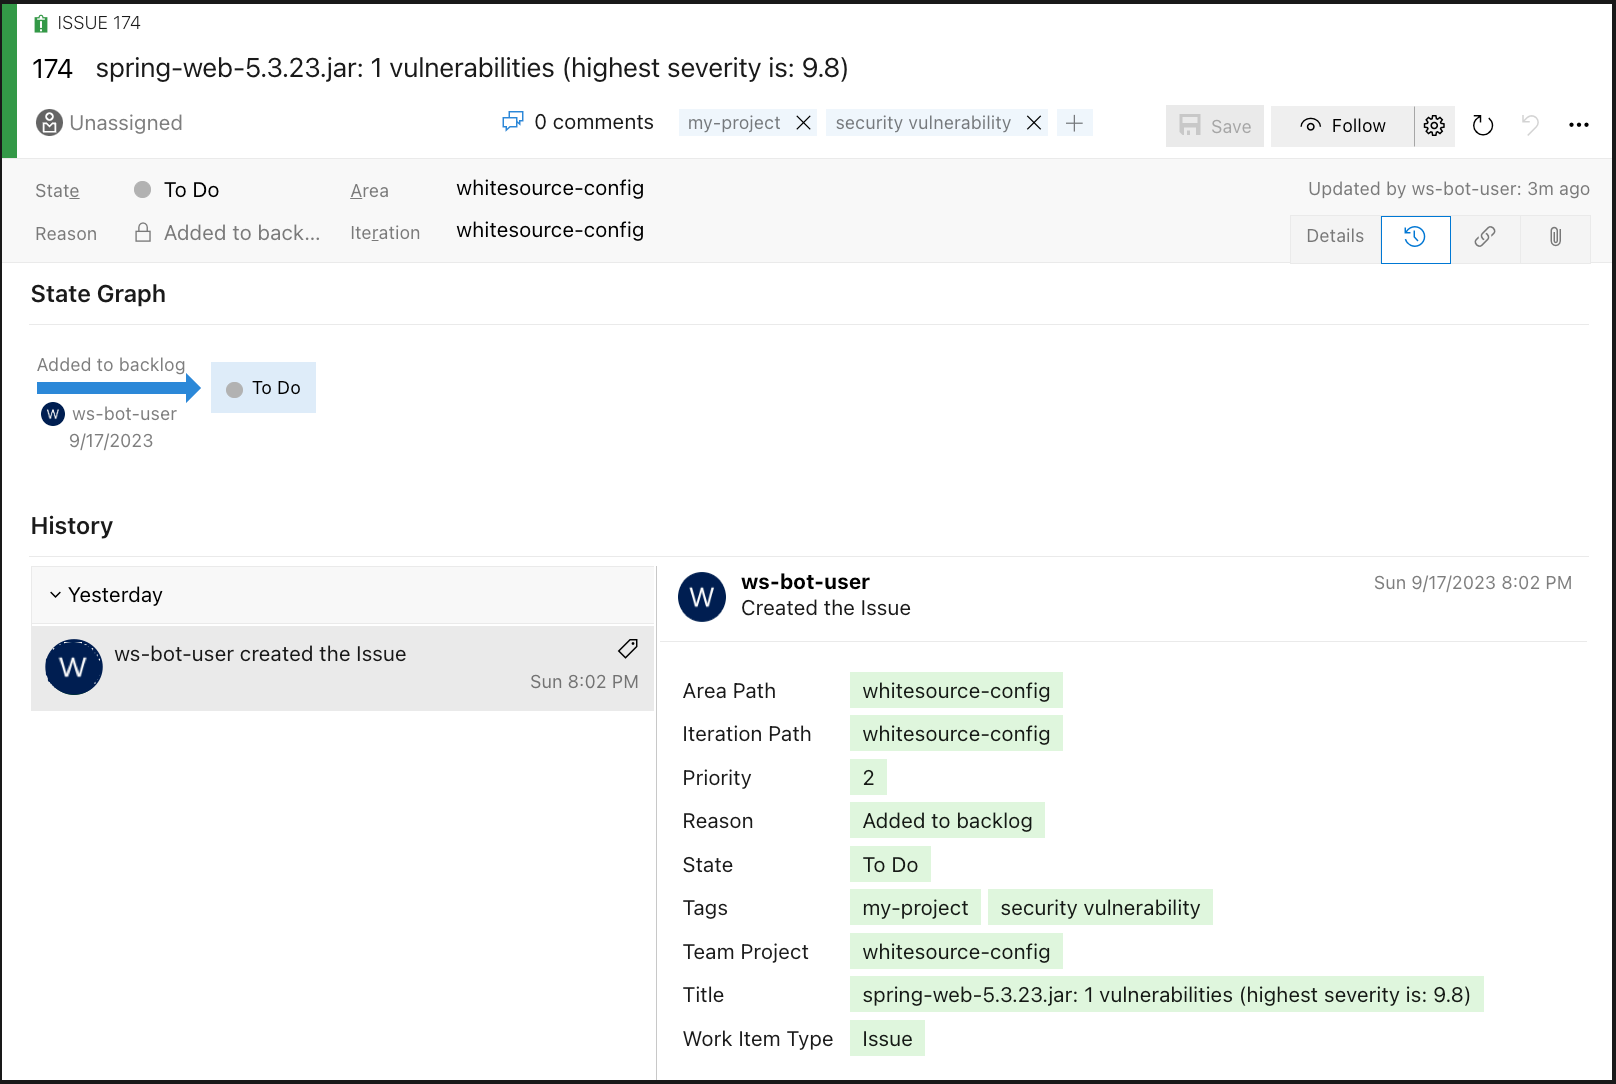Screen dimensions: 1616x1084
Task: Click the settings gear next to Follow
Action: [x=1434, y=126]
